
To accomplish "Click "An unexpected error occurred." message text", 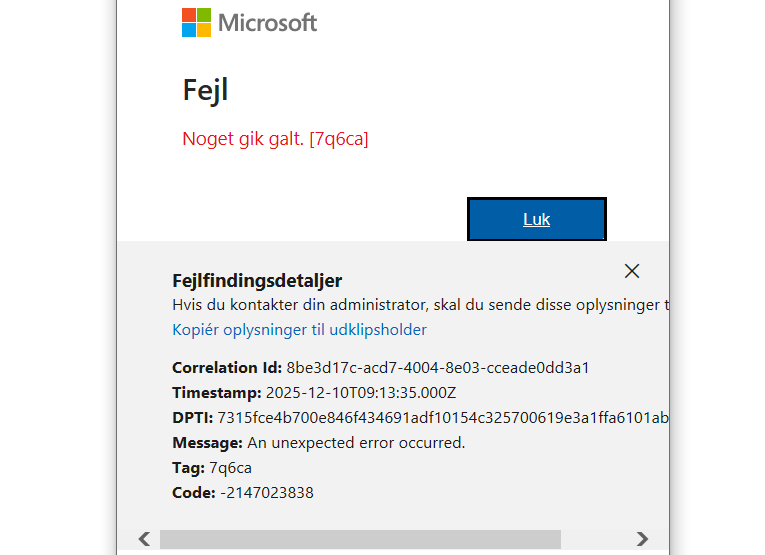I will pos(356,442).
